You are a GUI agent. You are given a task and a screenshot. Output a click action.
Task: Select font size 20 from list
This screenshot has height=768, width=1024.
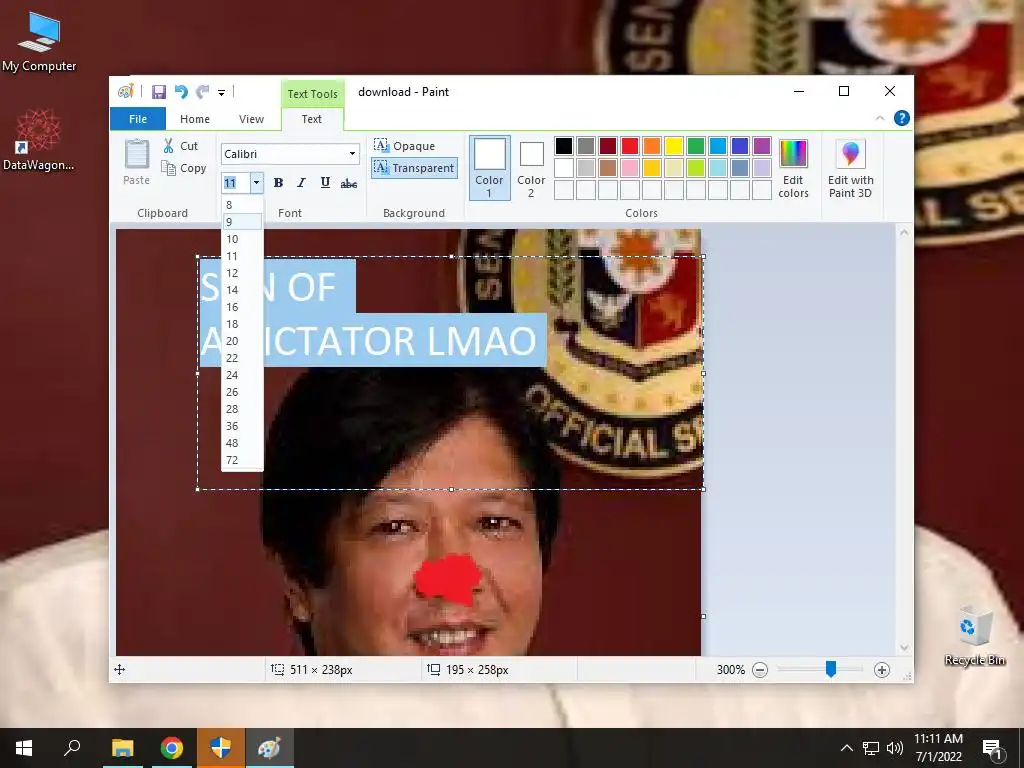242,341
